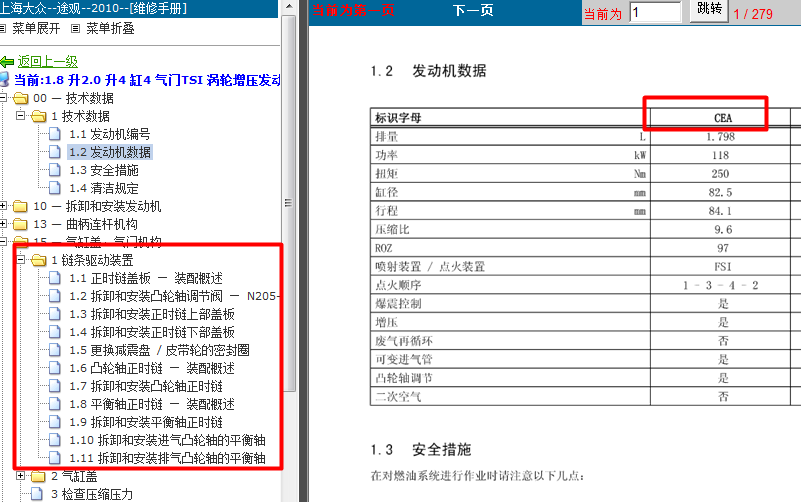Expand 10 — 拆卸和安装发动机 node
Viewport: 801px width, 502px height.
click(3, 205)
